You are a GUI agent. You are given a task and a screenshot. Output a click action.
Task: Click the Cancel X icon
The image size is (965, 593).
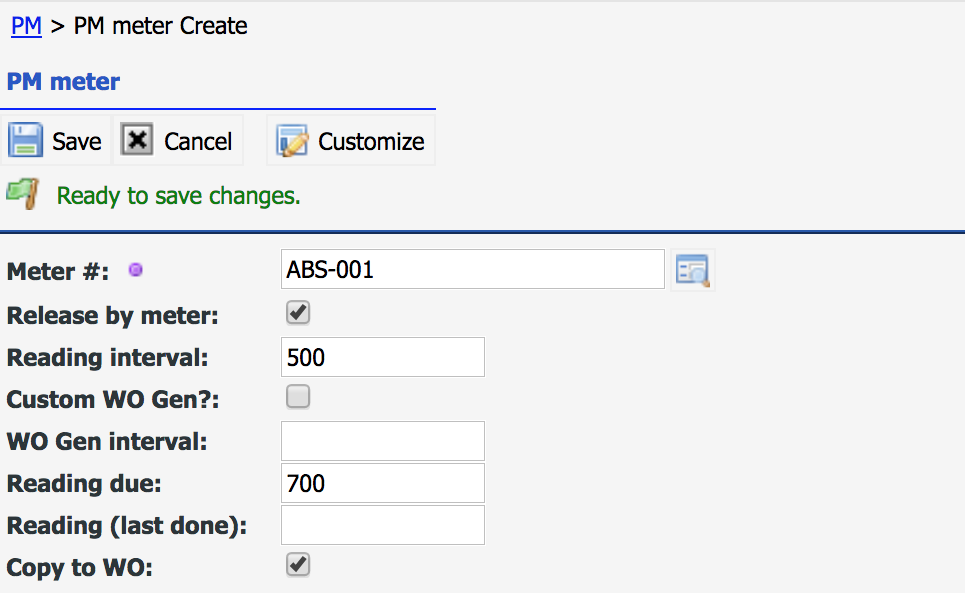click(137, 140)
